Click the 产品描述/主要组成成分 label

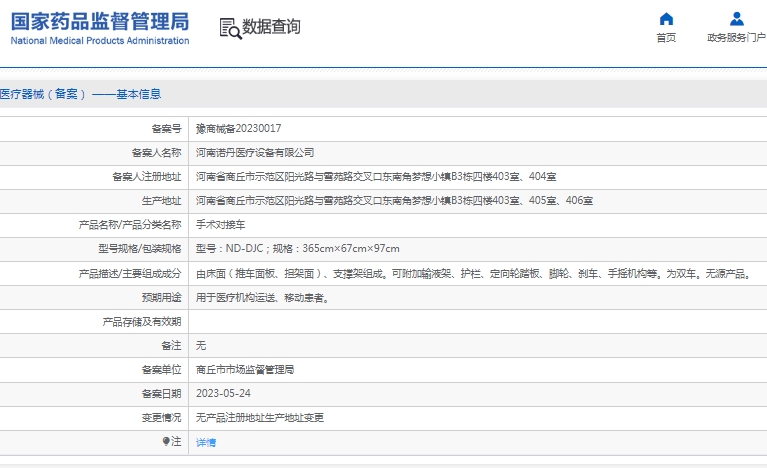(130, 273)
